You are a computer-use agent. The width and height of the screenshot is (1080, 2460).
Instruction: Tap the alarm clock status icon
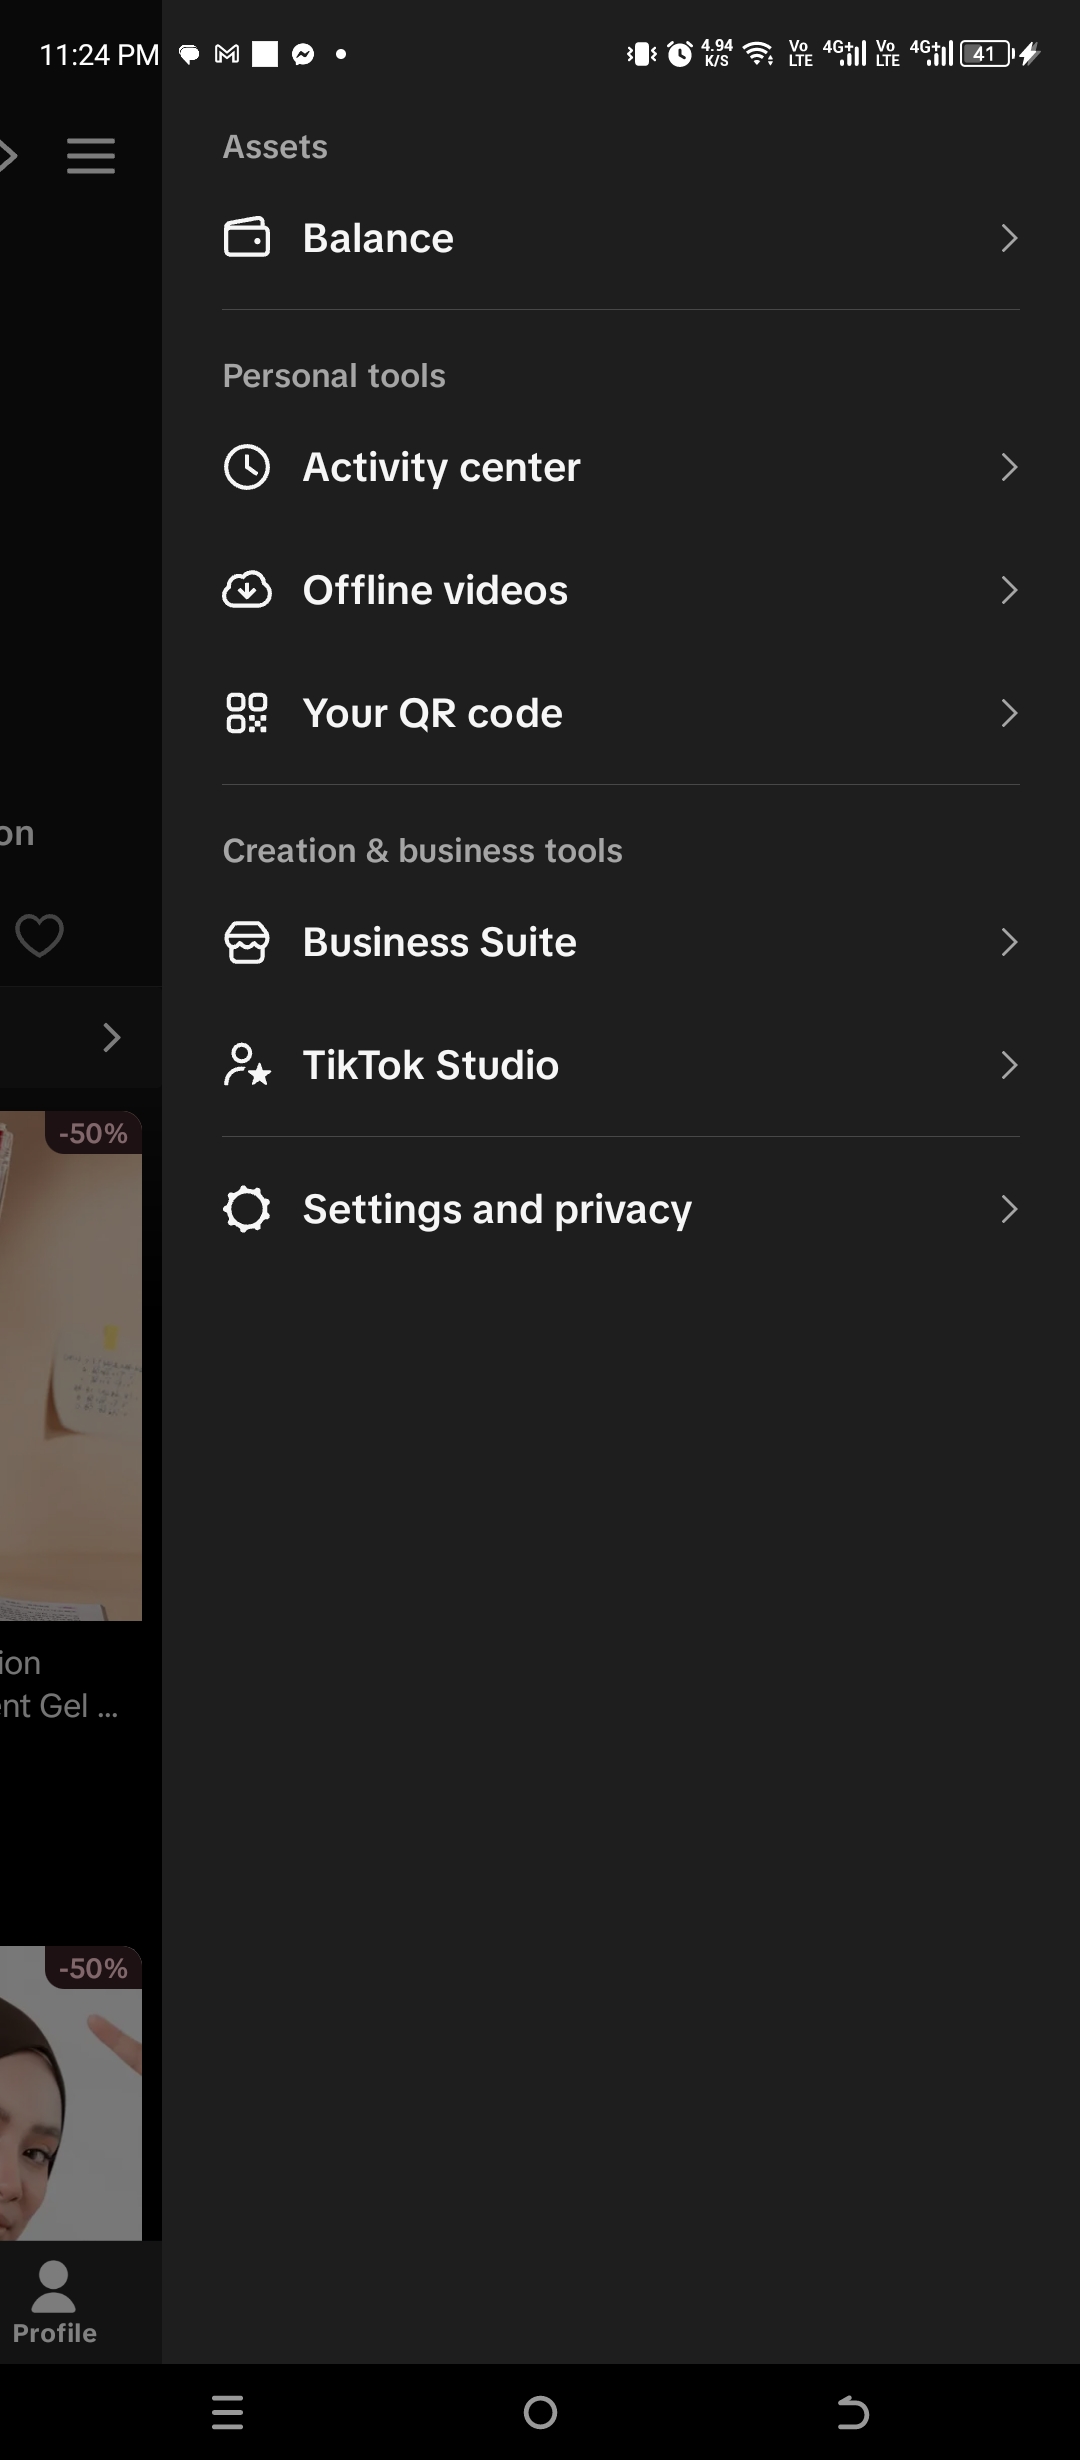click(x=680, y=54)
